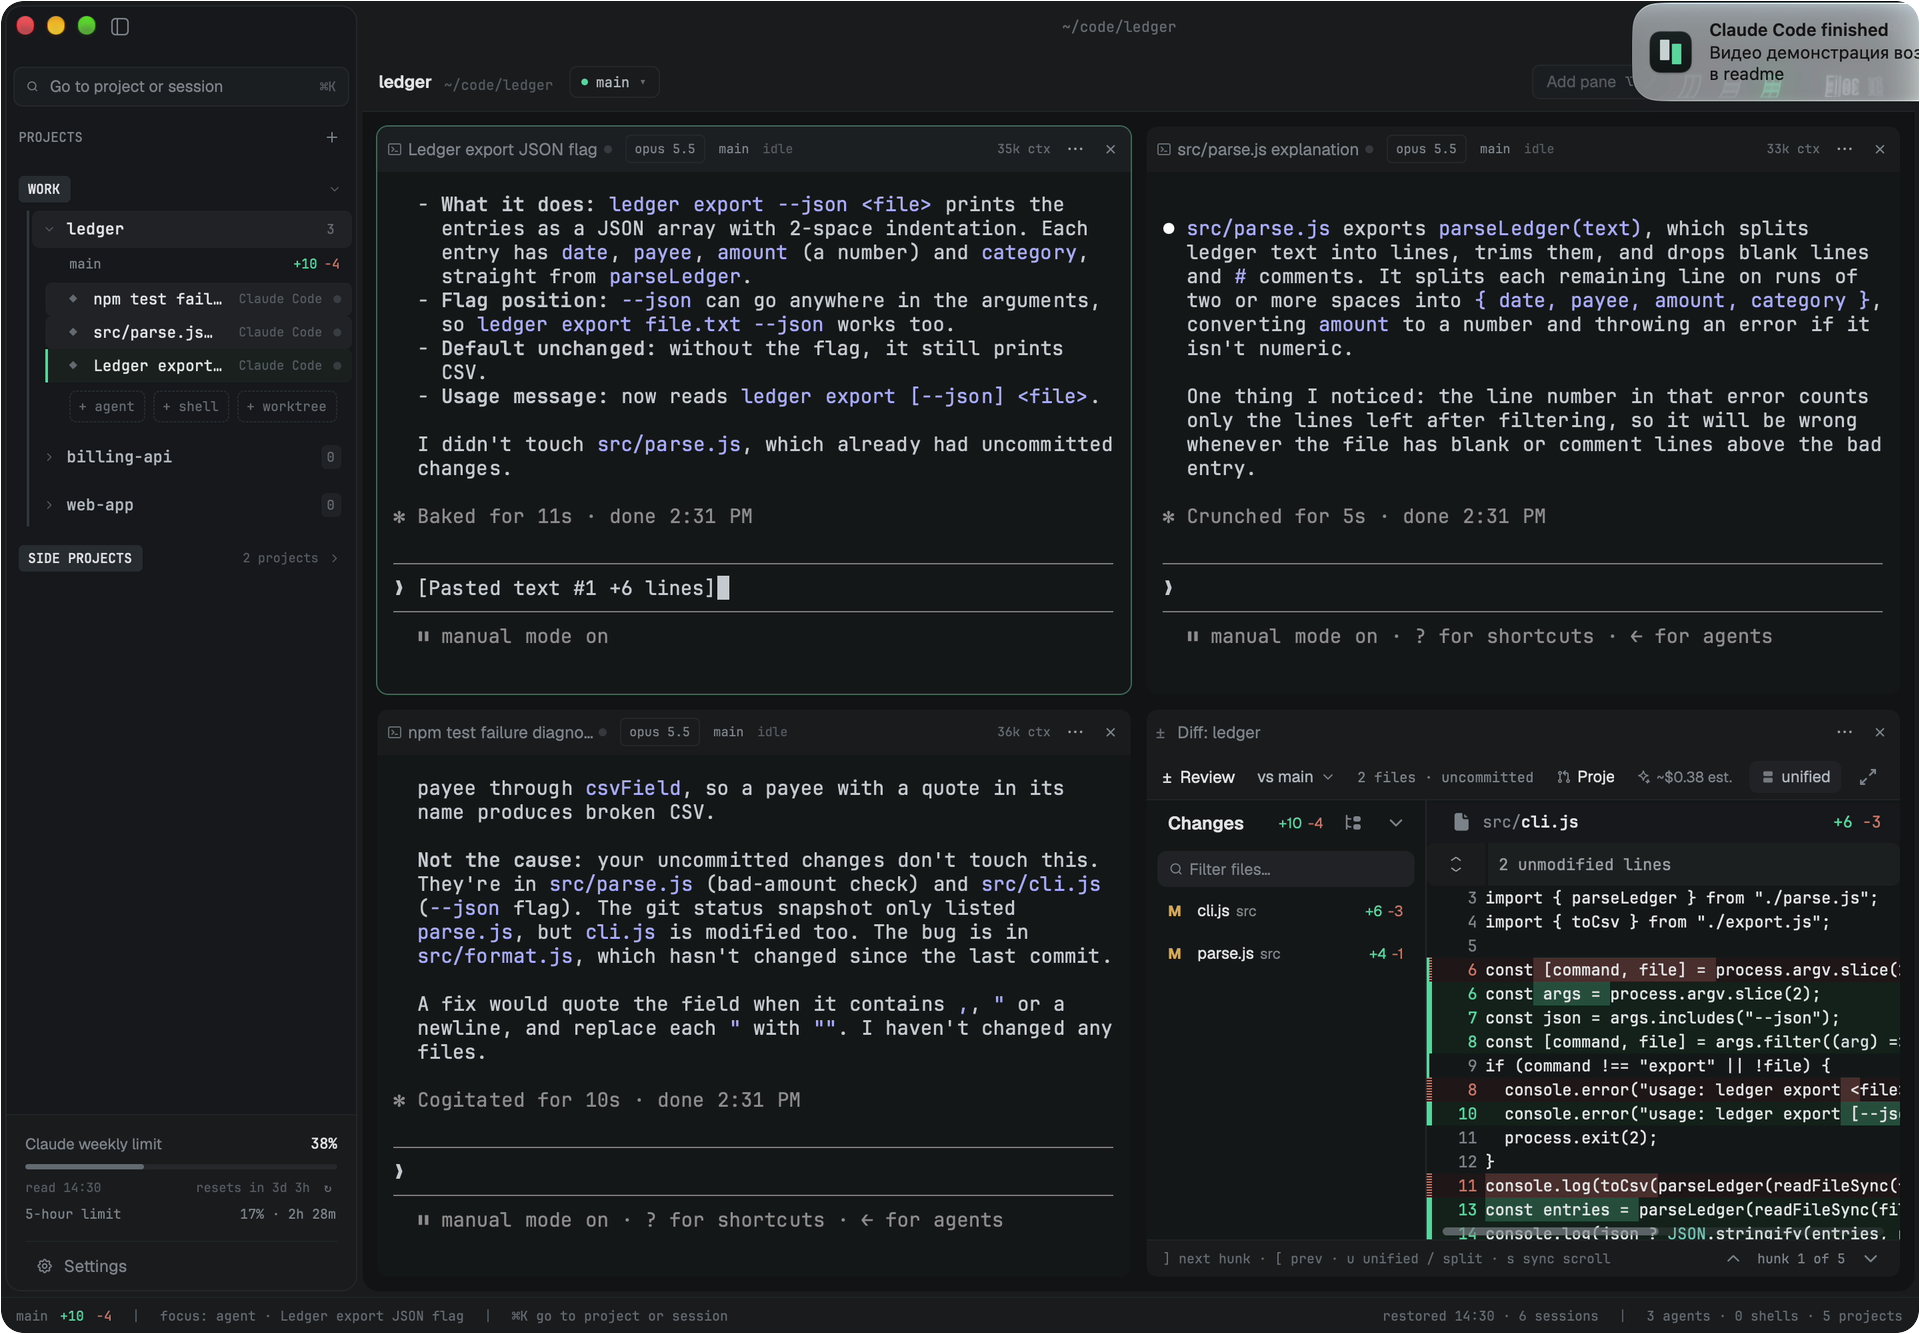Image resolution: width=1920 pixels, height=1334 pixels.
Task: Collapse the Changes file list chevron
Action: coord(1396,823)
